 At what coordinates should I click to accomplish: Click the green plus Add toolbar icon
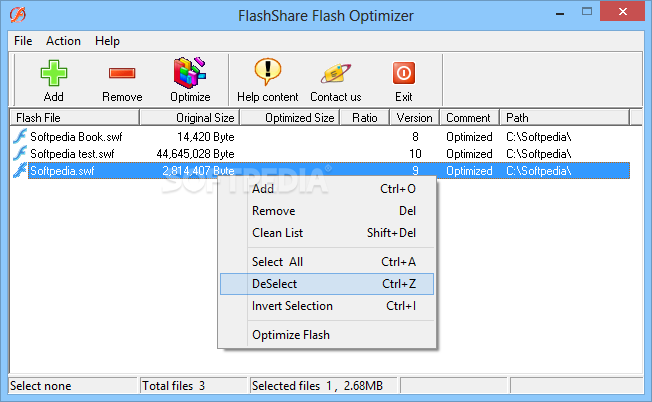(x=54, y=73)
